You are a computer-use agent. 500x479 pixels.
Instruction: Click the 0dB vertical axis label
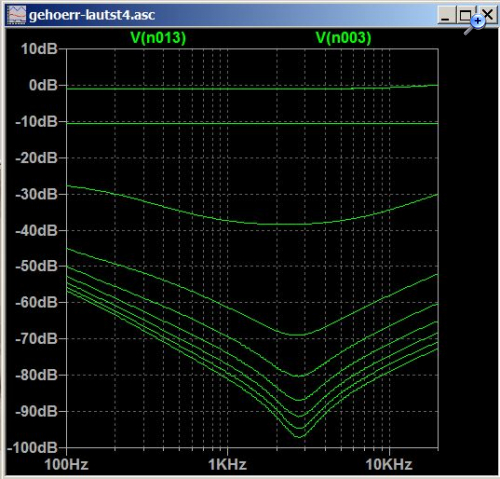[x=43, y=85]
